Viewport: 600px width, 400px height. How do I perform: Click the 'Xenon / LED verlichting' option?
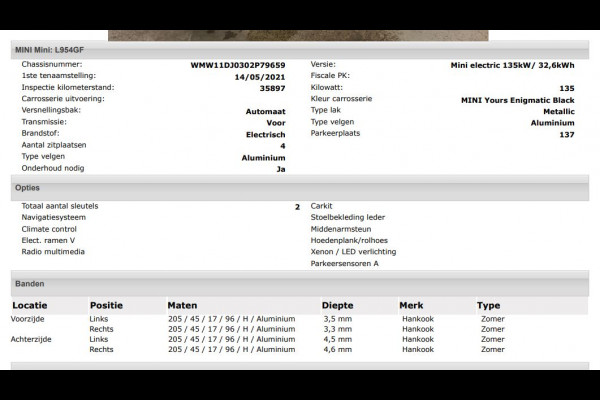pyautogui.click(x=353, y=252)
